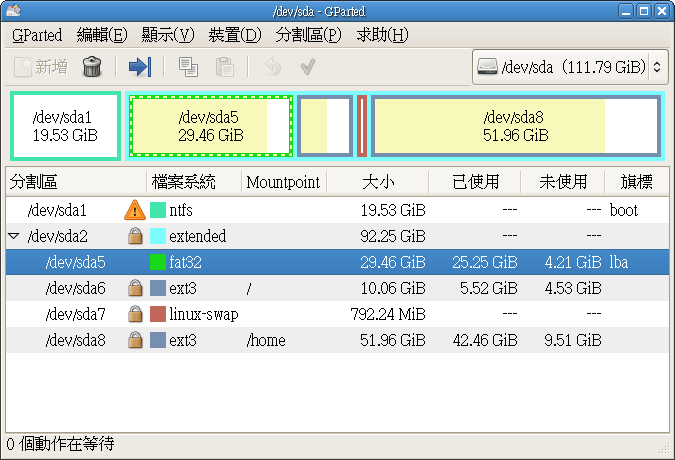Click the Resize/Move arrow toolbar icon
This screenshot has height=460, width=675.
coord(140,67)
